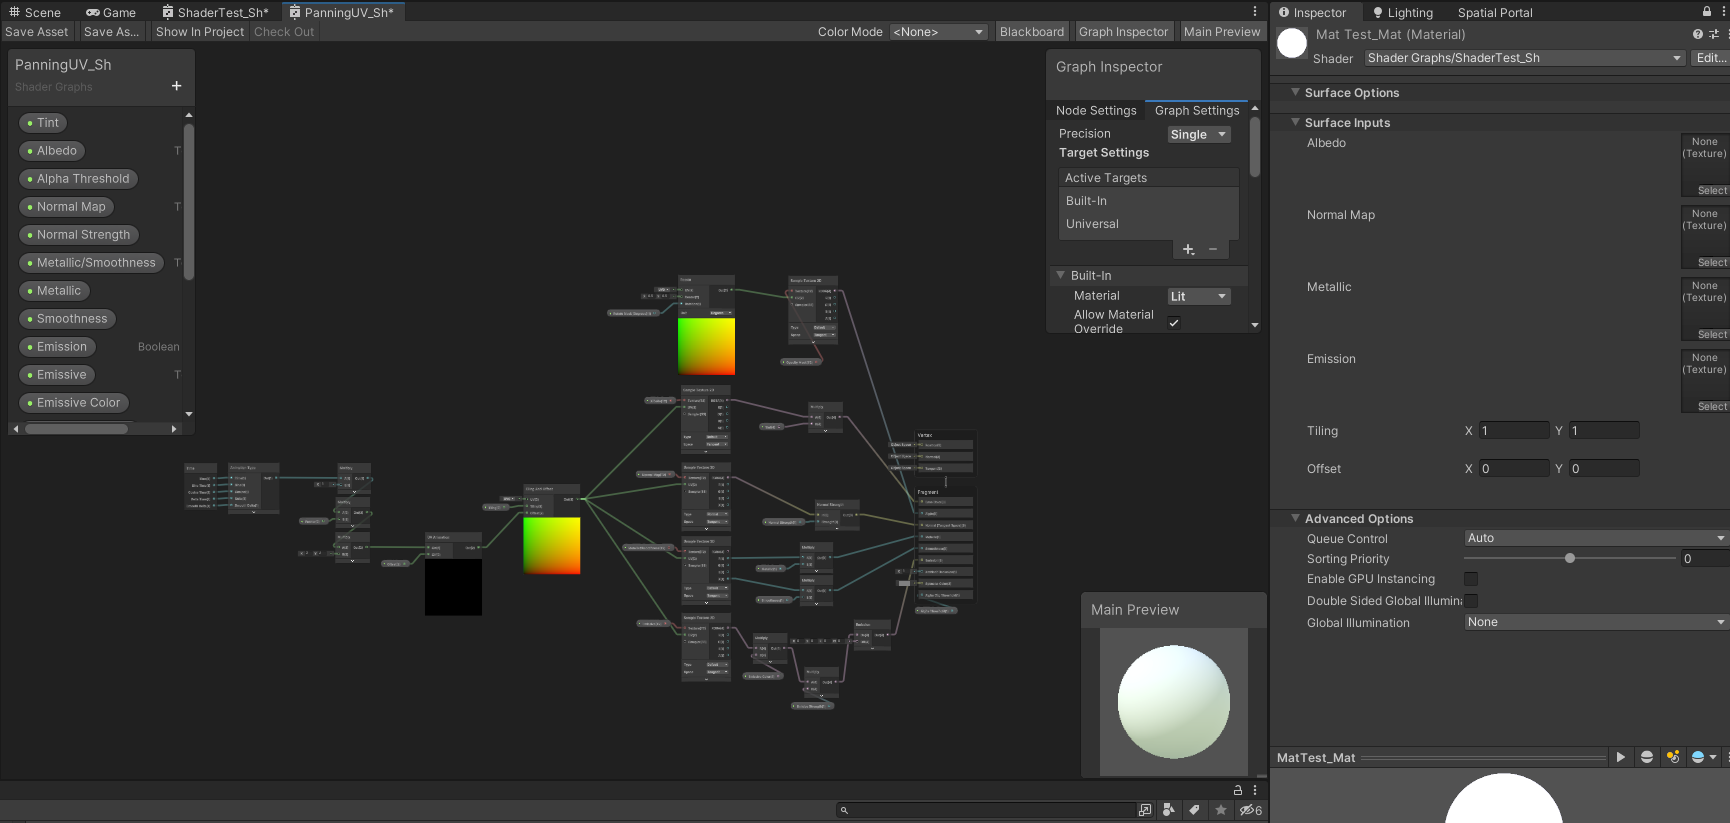The height and width of the screenshot is (823, 1730).
Task: Enable GPU Instancing checkbox
Action: [x=1471, y=579]
